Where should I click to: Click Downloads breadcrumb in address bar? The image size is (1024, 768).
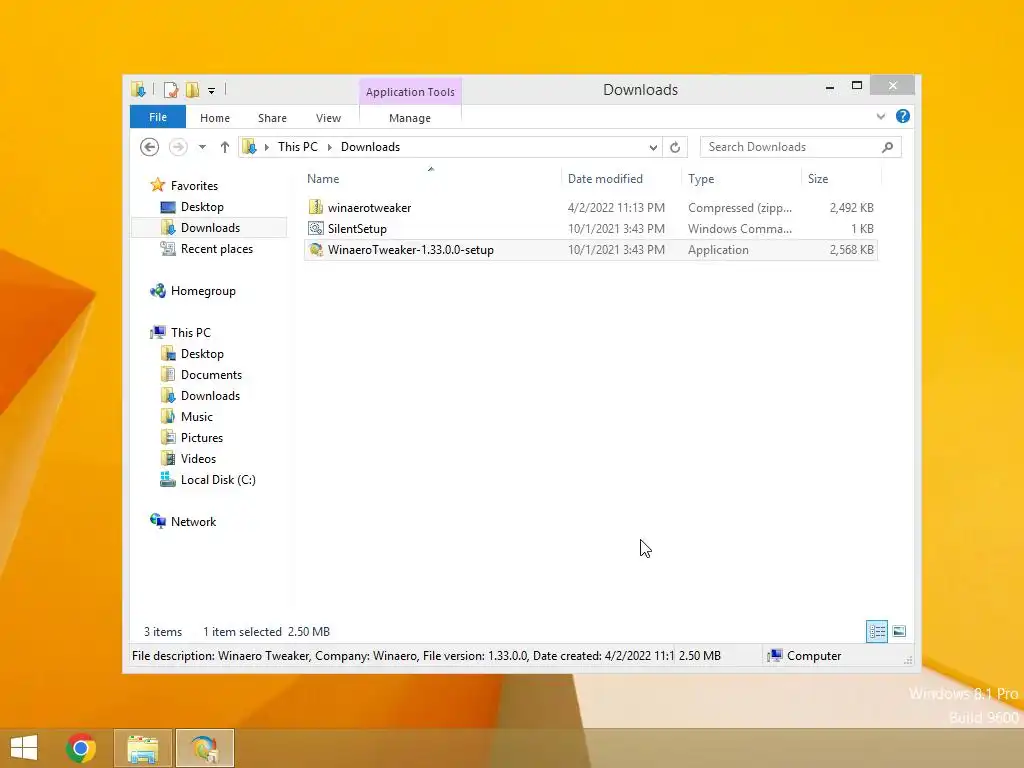point(370,147)
